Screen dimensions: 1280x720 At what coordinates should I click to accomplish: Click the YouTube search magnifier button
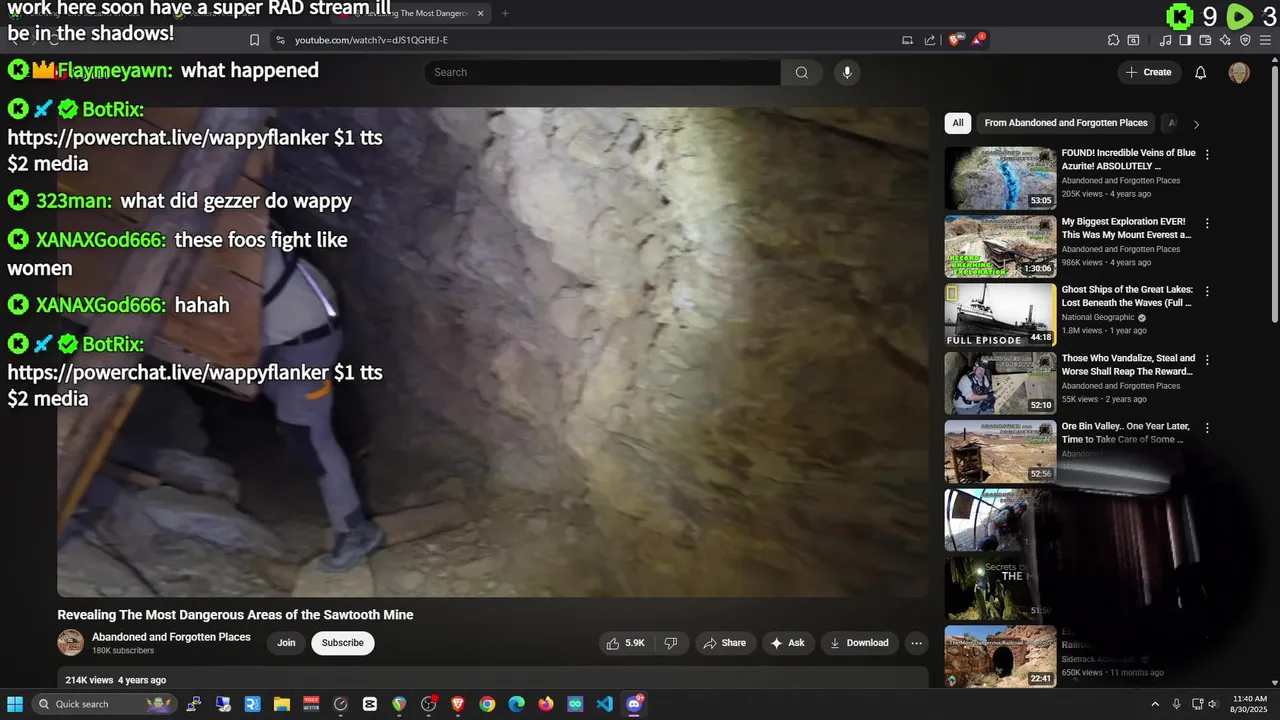pos(801,72)
